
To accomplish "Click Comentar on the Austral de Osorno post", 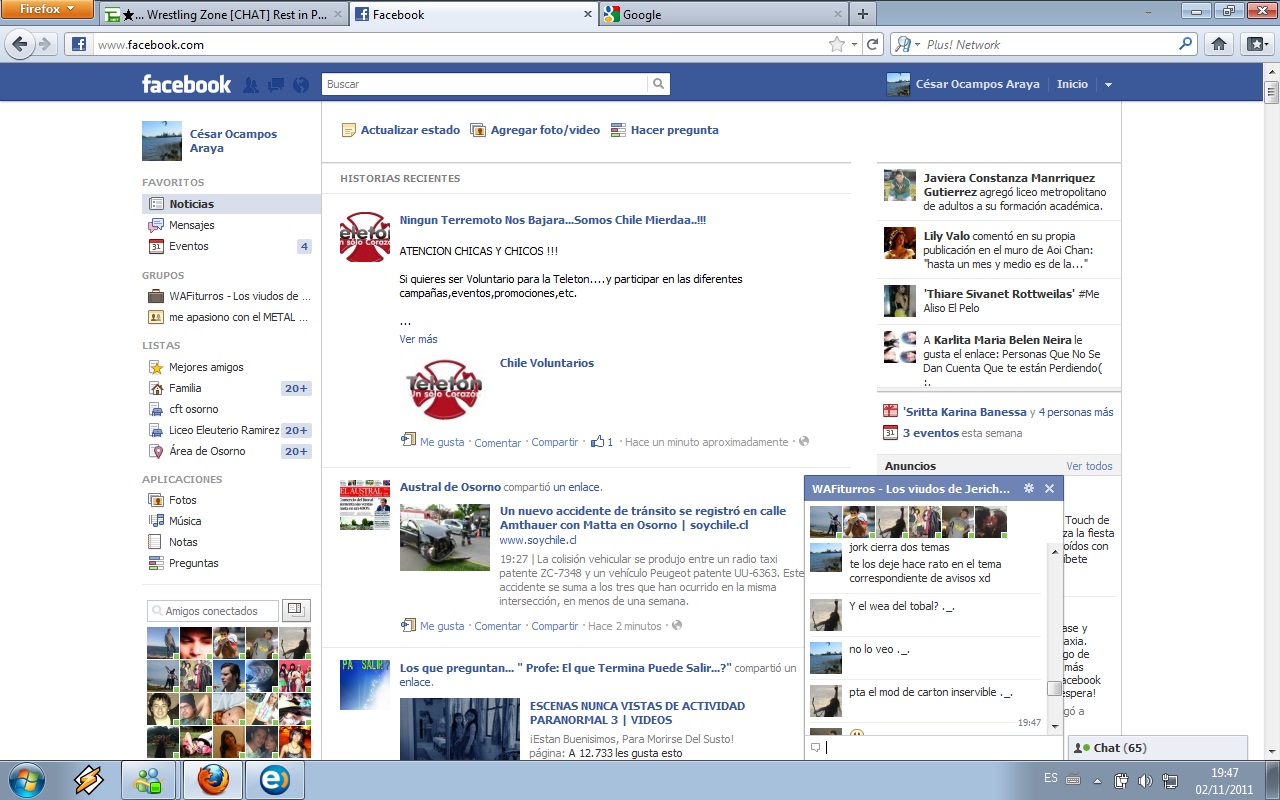I will [x=498, y=626].
